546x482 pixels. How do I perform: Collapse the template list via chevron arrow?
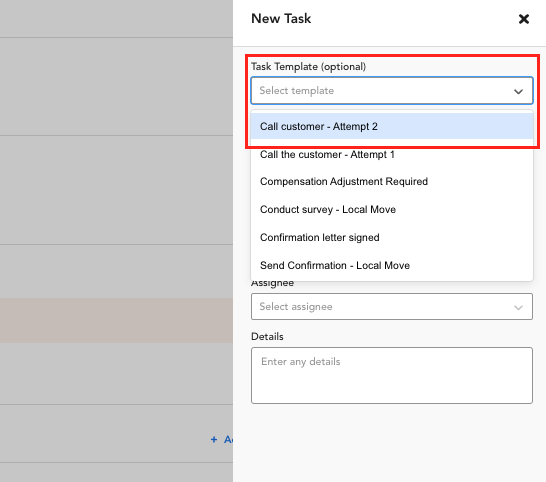click(x=518, y=91)
